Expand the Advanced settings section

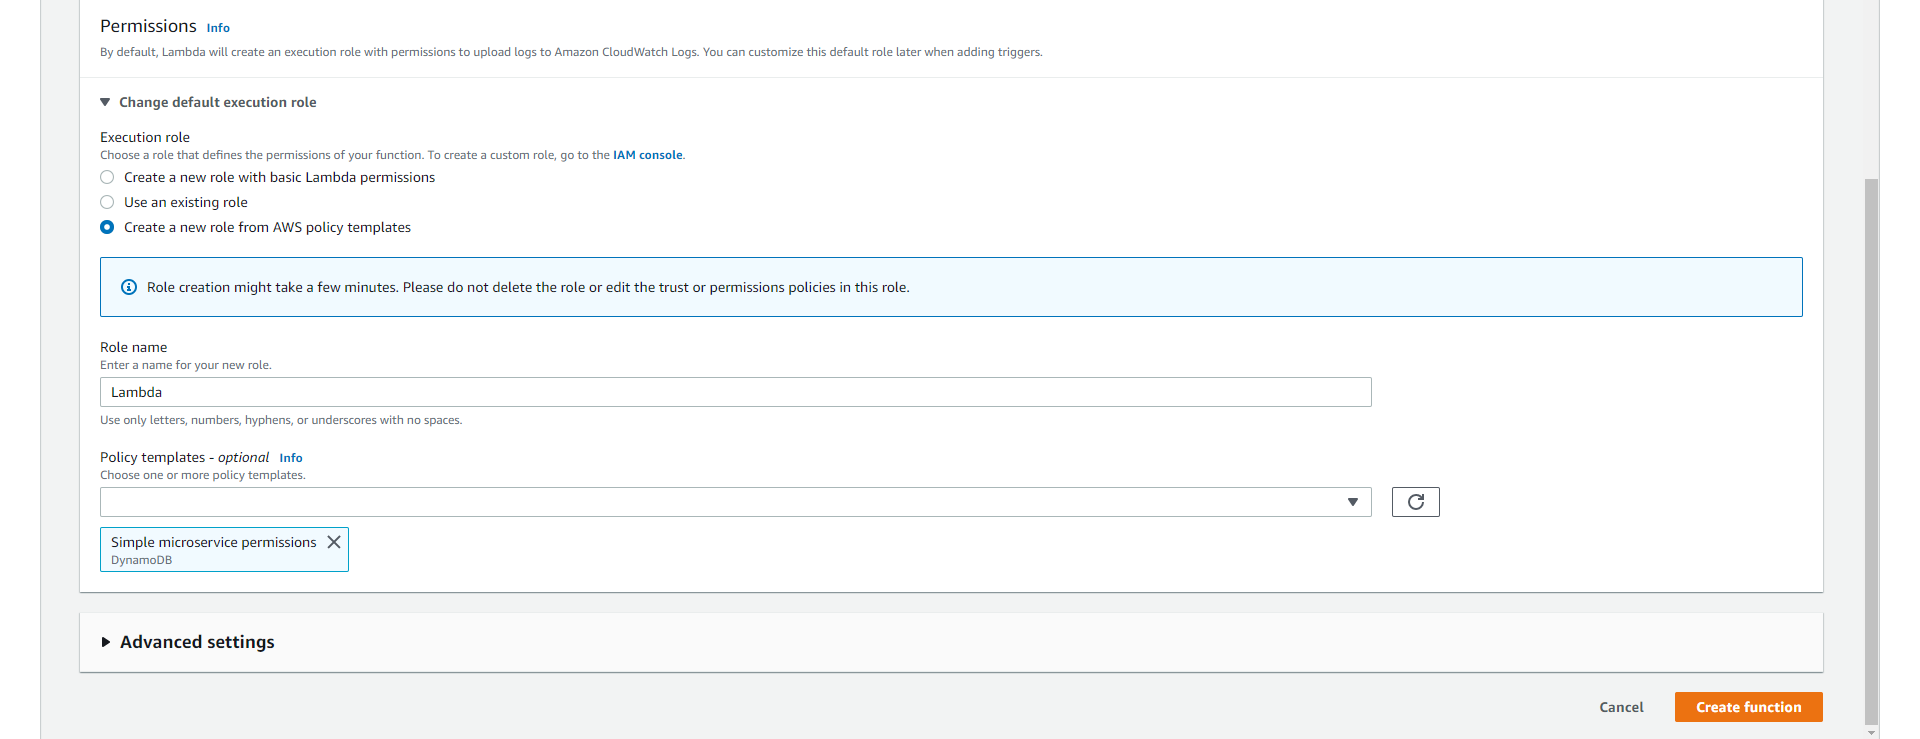[187, 642]
